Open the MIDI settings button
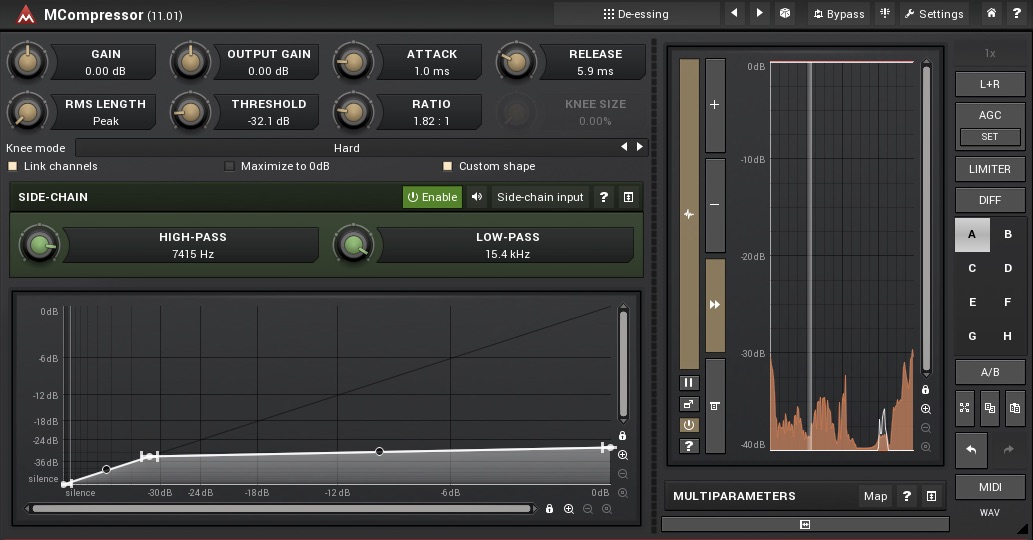 click(990, 487)
